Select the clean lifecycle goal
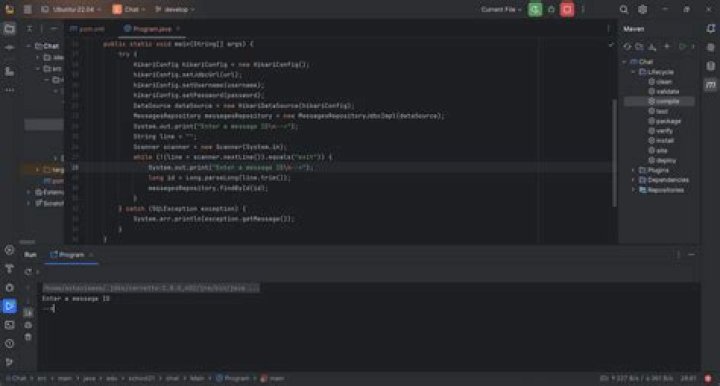The width and height of the screenshot is (720, 386). (660, 82)
